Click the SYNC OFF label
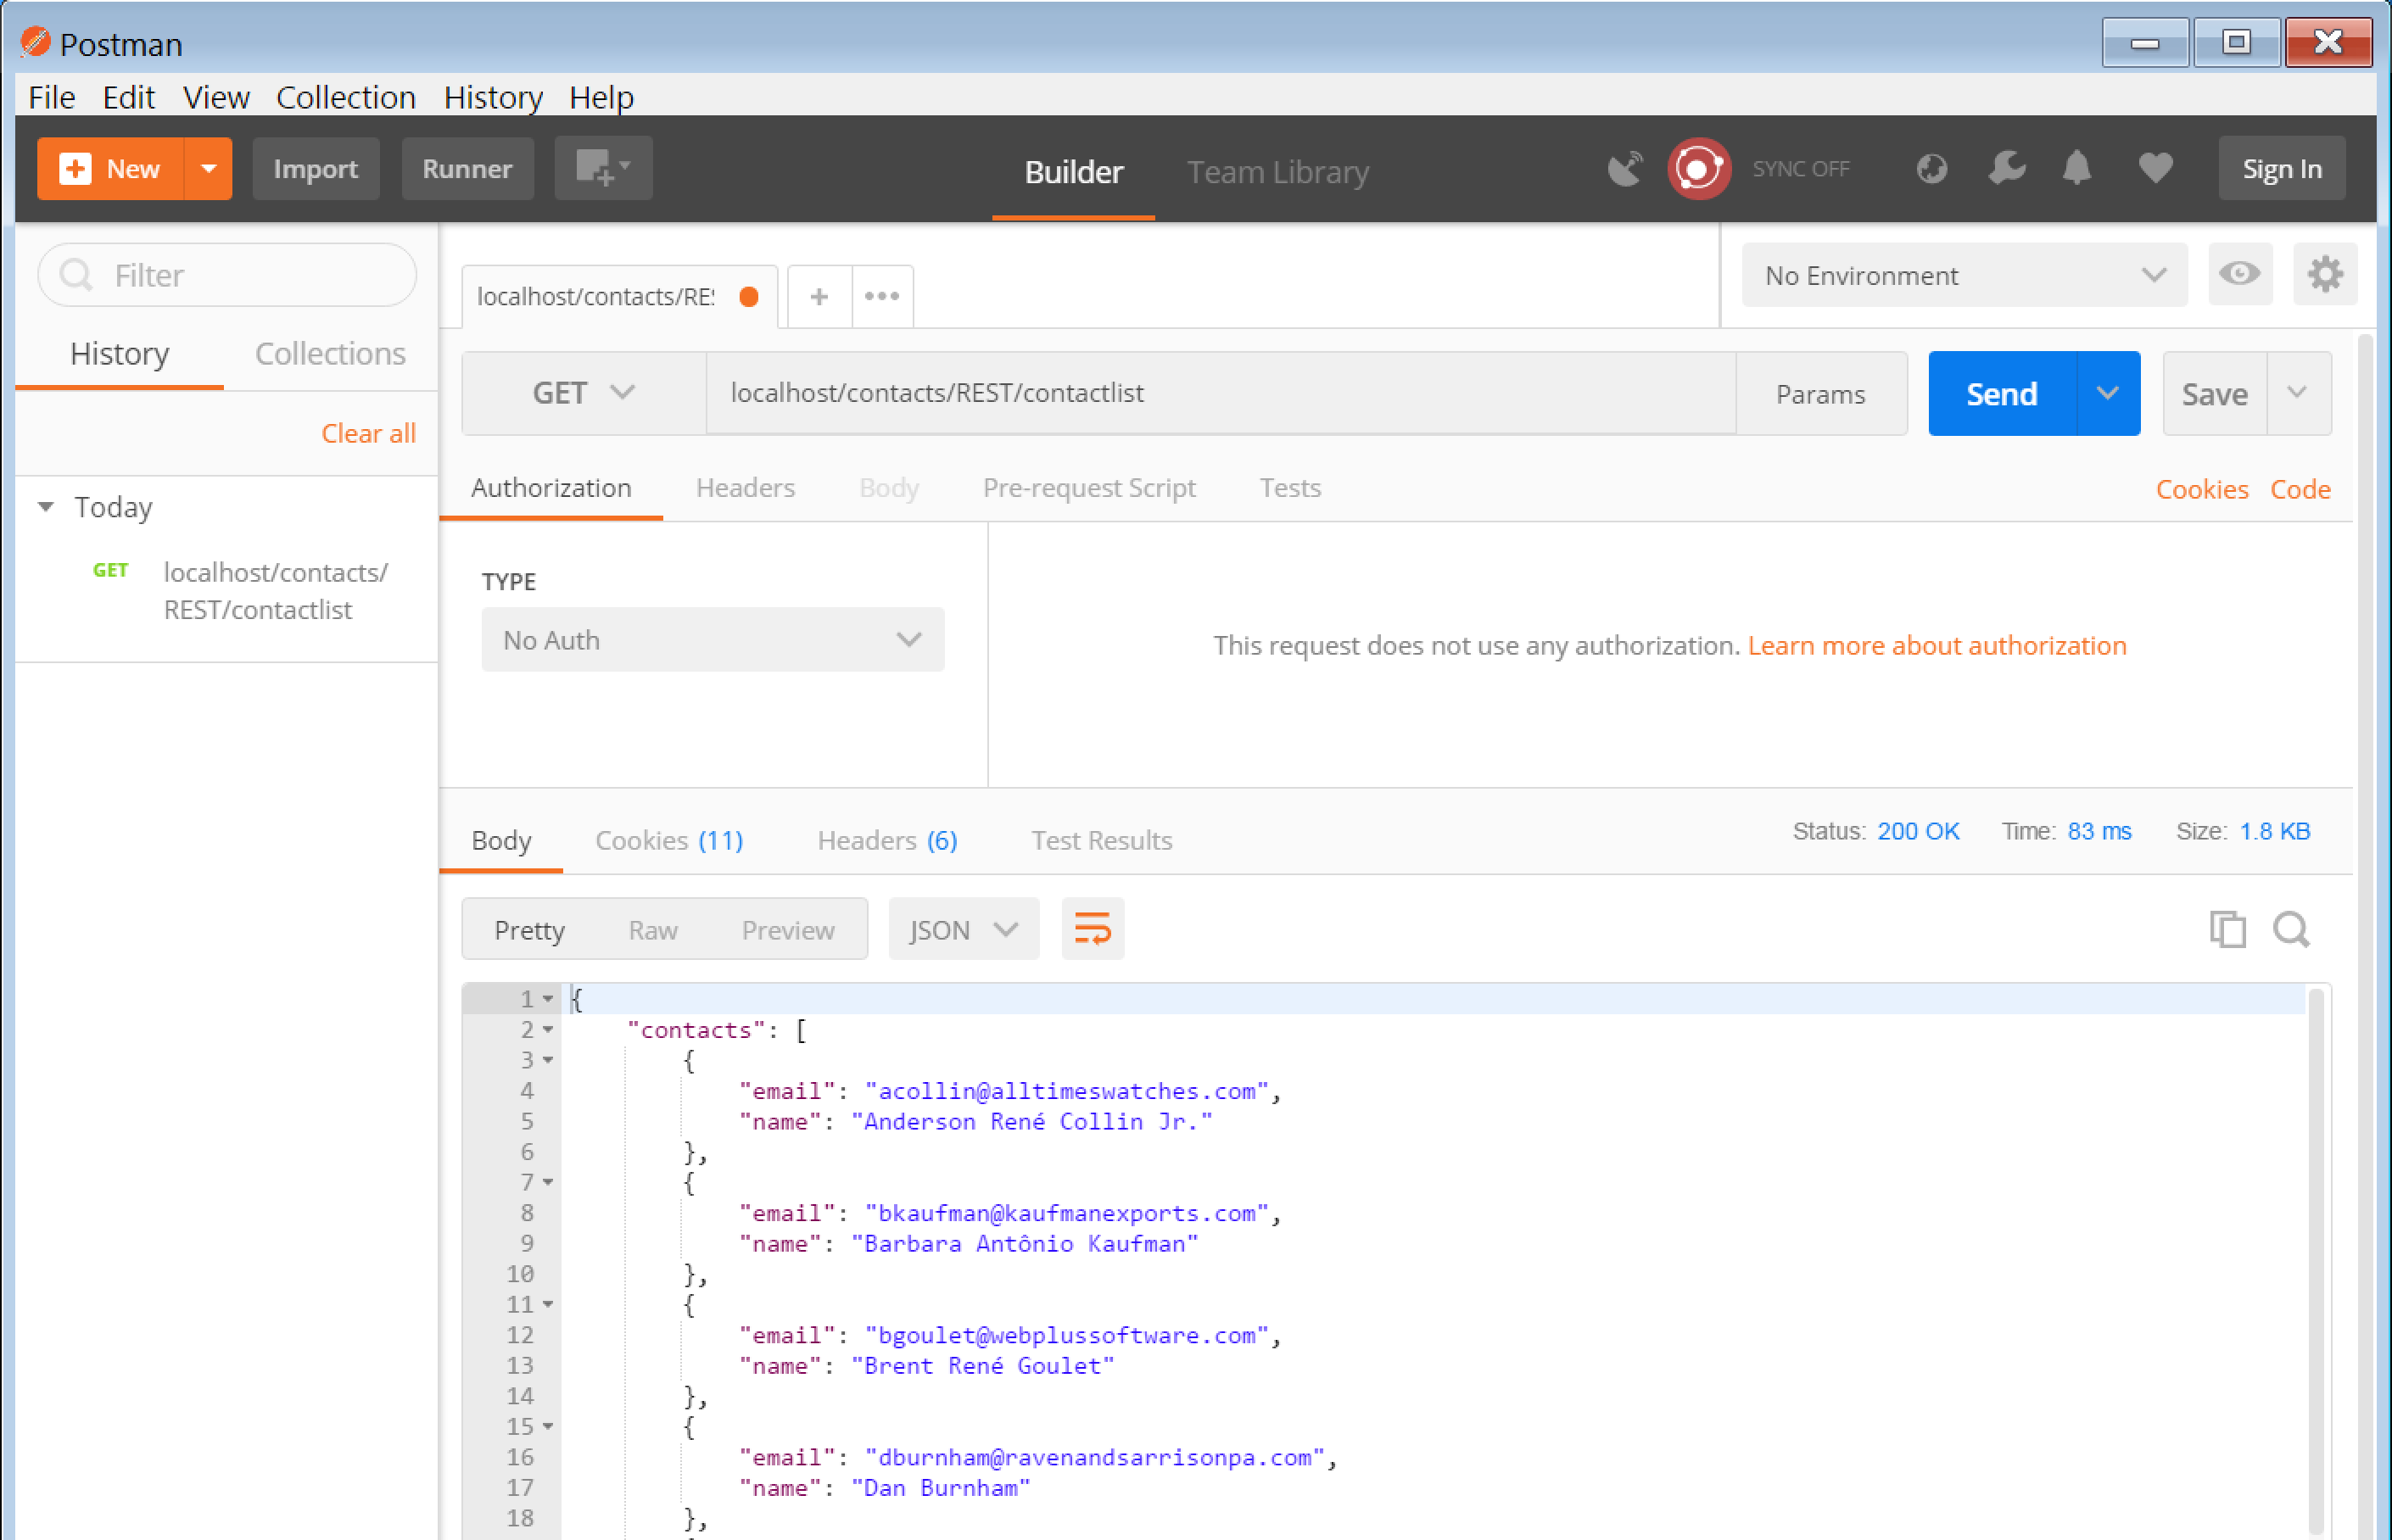Viewport: 2392px width, 1540px height. coord(1800,169)
